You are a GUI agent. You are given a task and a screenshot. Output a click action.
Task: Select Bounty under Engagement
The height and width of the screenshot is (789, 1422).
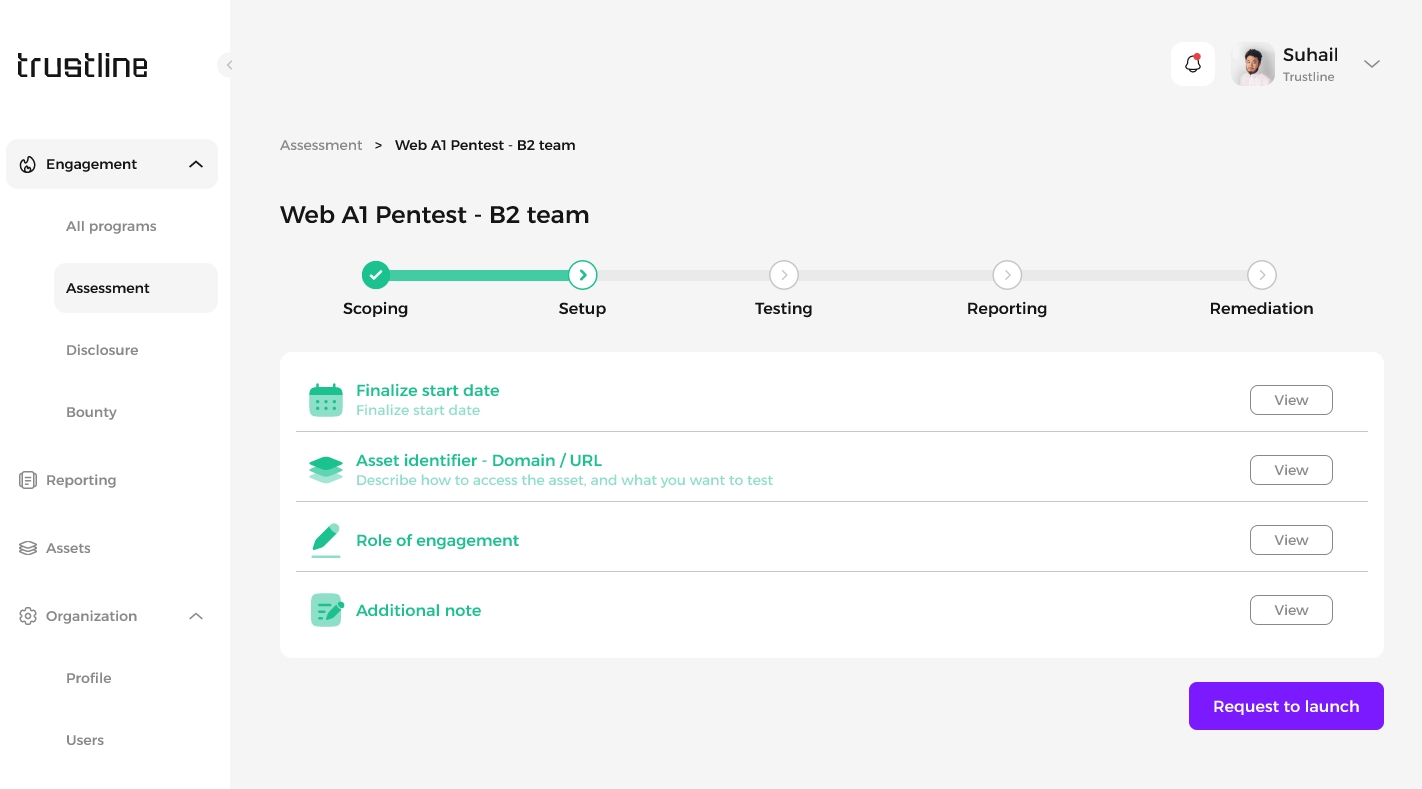(x=91, y=412)
